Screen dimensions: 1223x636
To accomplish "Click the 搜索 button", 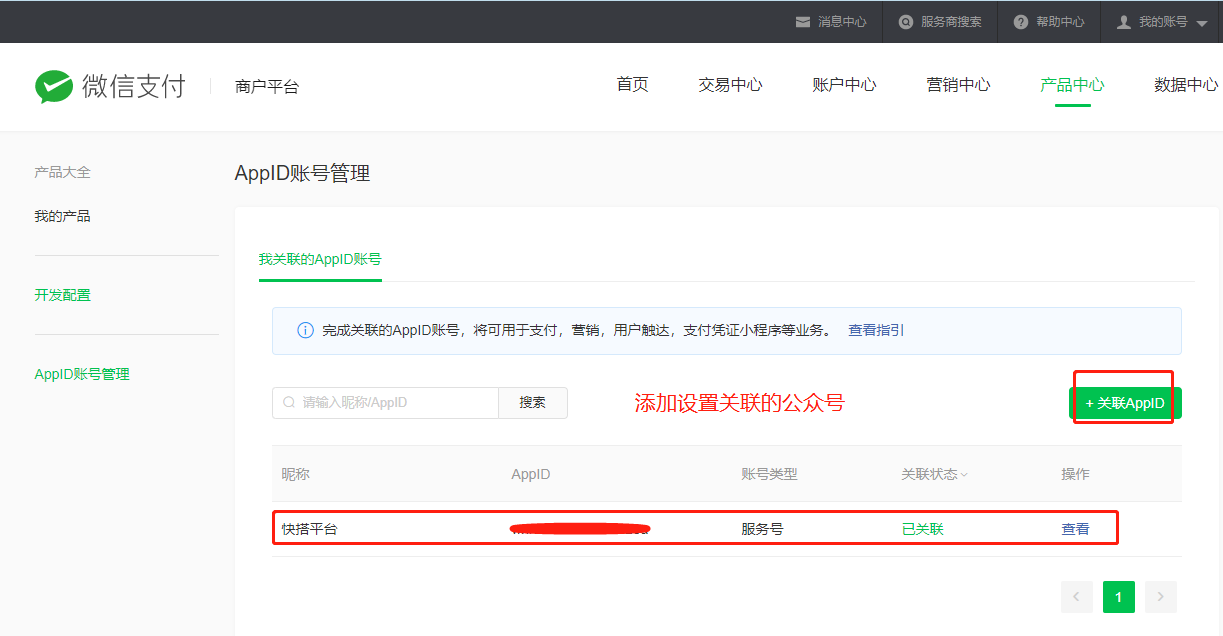I will (533, 403).
